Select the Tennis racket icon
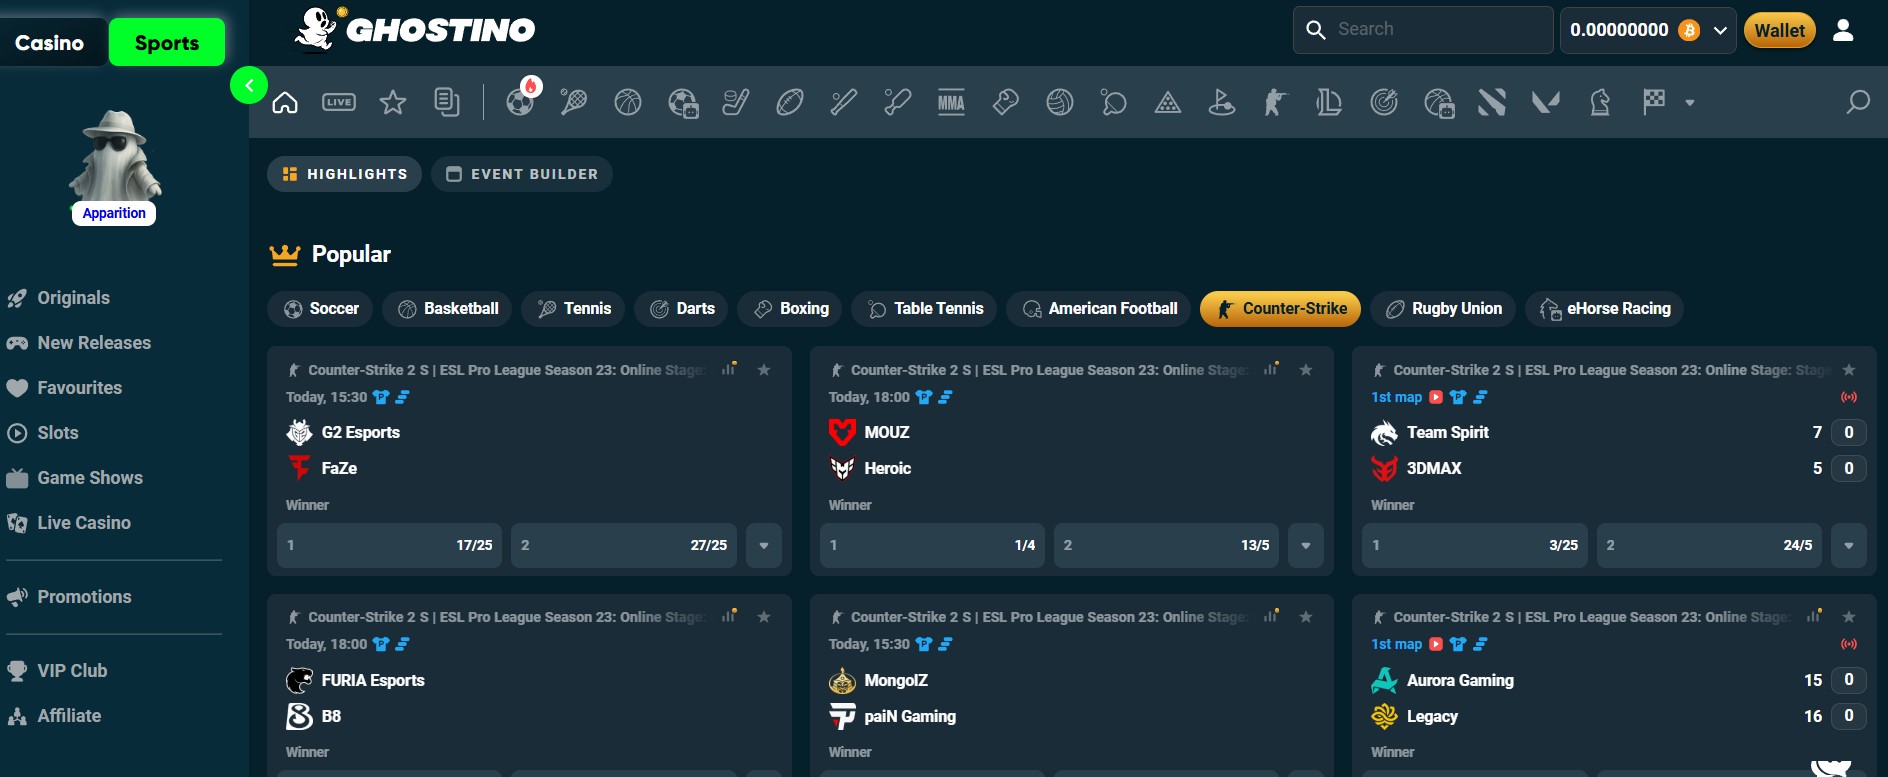Image resolution: width=1888 pixels, height=777 pixels. pos(574,102)
